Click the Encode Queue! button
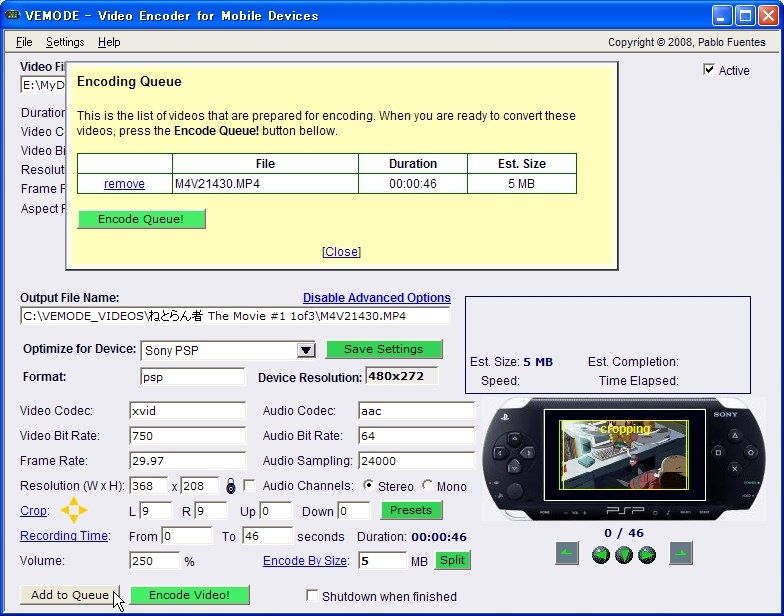 141,219
